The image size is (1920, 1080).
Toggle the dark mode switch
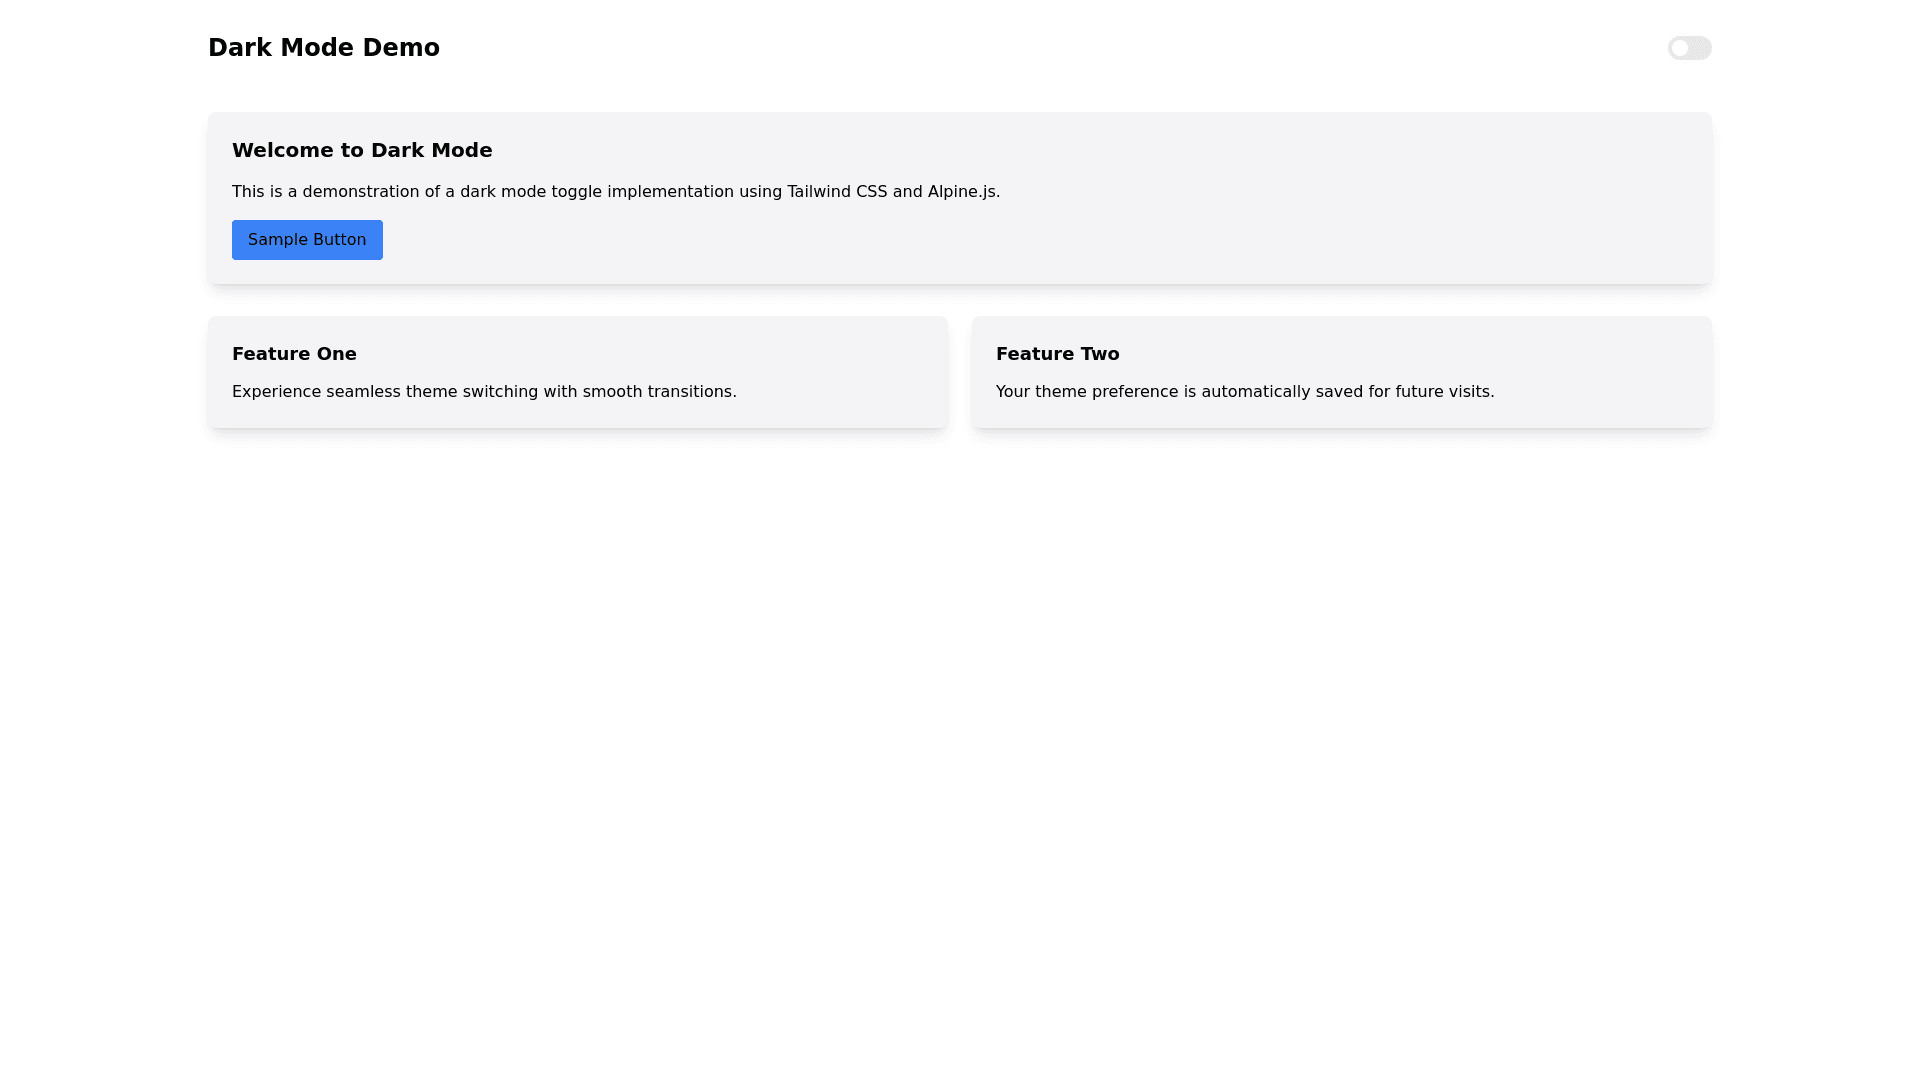[x=1689, y=48]
